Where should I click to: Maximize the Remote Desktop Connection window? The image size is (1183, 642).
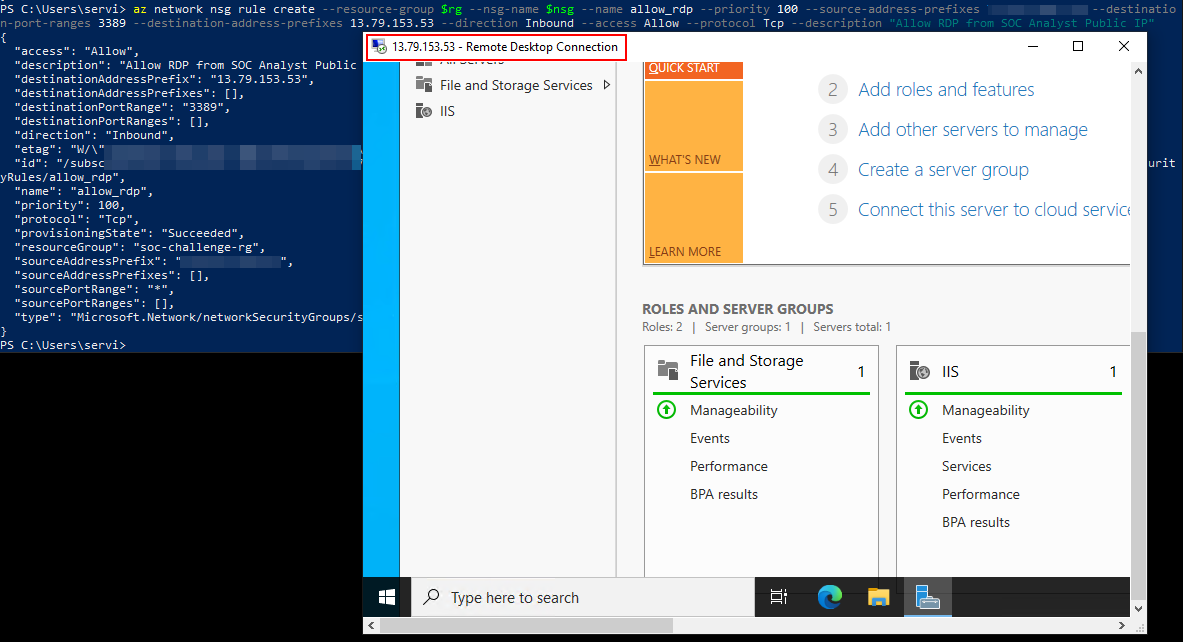[x=1078, y=47]
